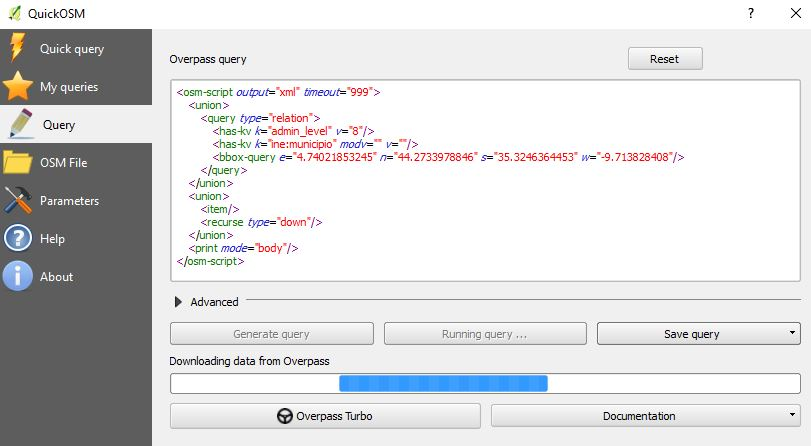Screen dimensions: 811x446
Task: Expand the Advanced section triangle
Action: 178,302
